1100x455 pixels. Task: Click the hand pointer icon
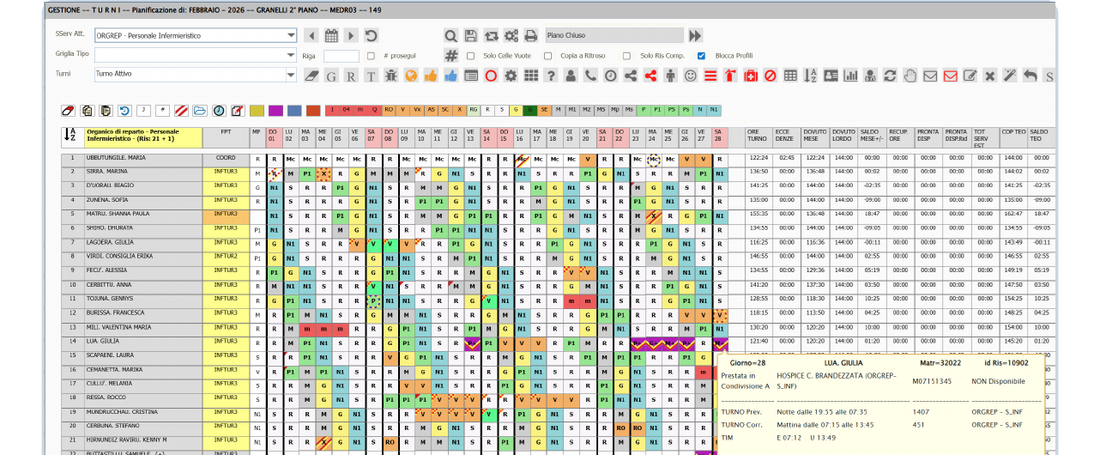[910, 76]
